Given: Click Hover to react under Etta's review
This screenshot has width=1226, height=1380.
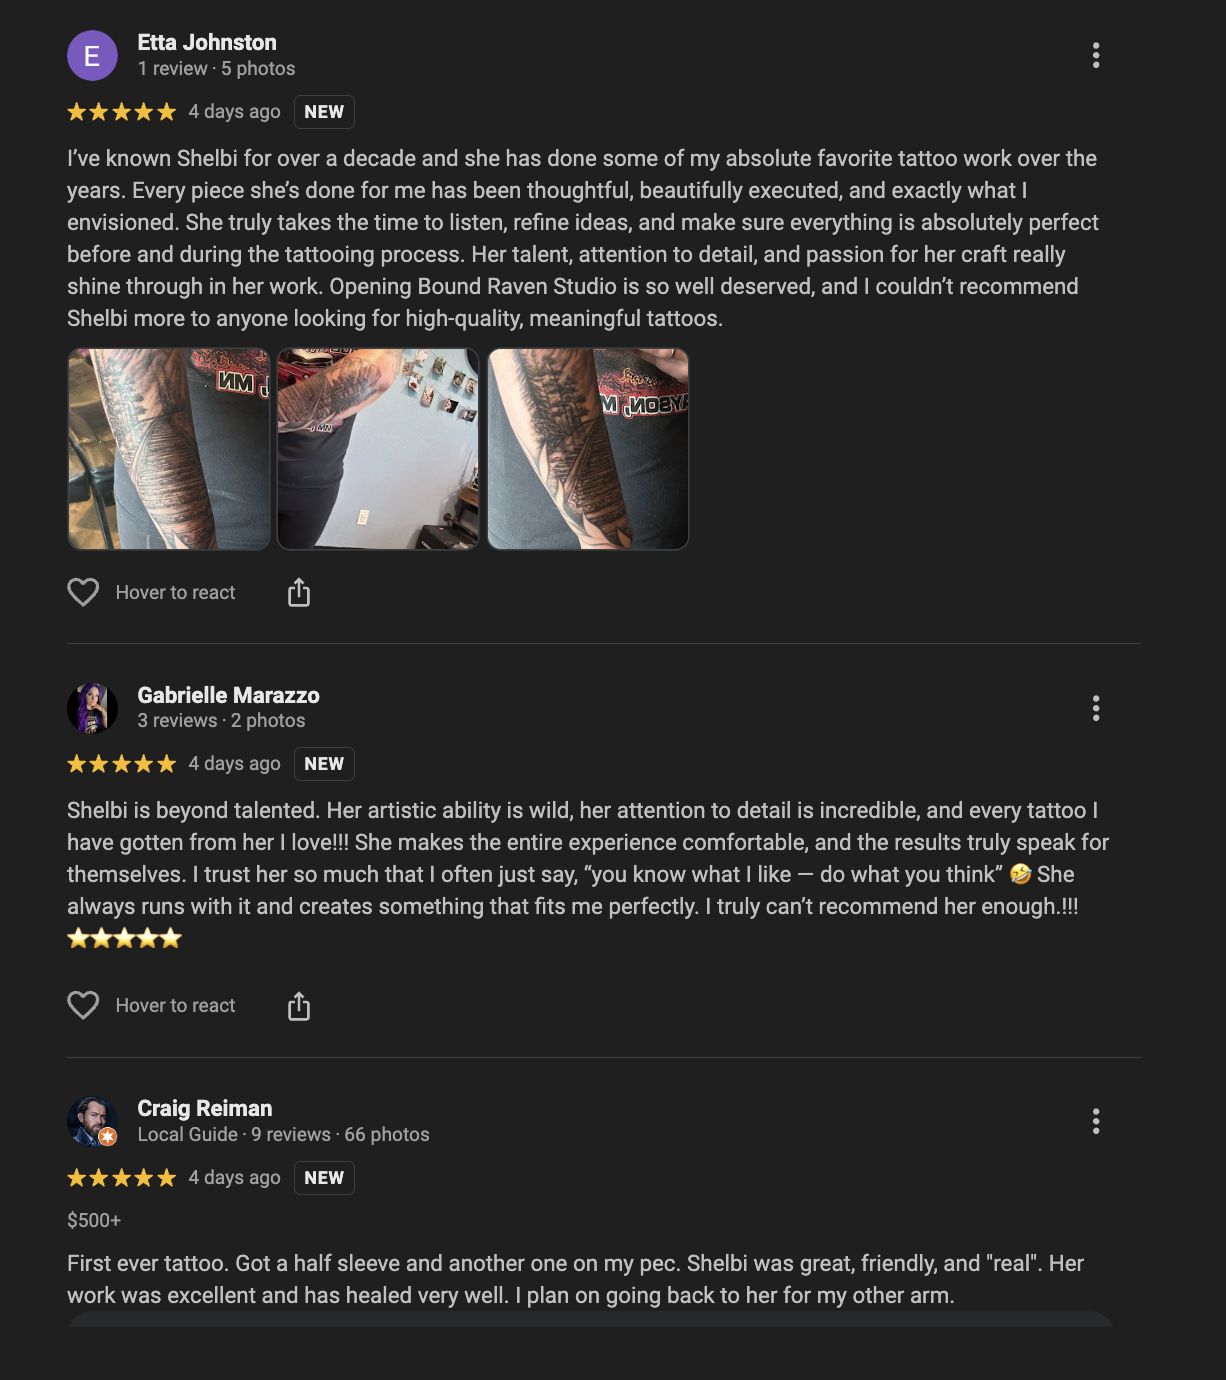Looking at the screenshot, I should [175, 592].
